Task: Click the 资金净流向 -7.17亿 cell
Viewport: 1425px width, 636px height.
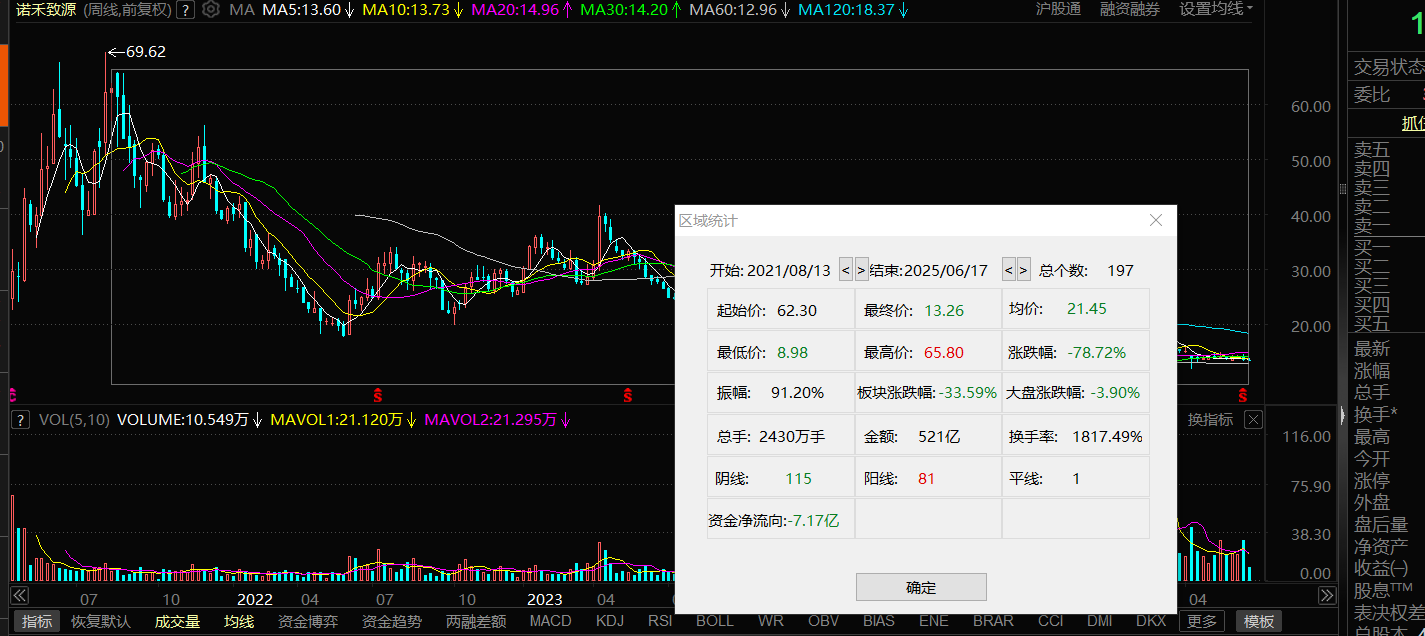Action: tap(780, 520)
